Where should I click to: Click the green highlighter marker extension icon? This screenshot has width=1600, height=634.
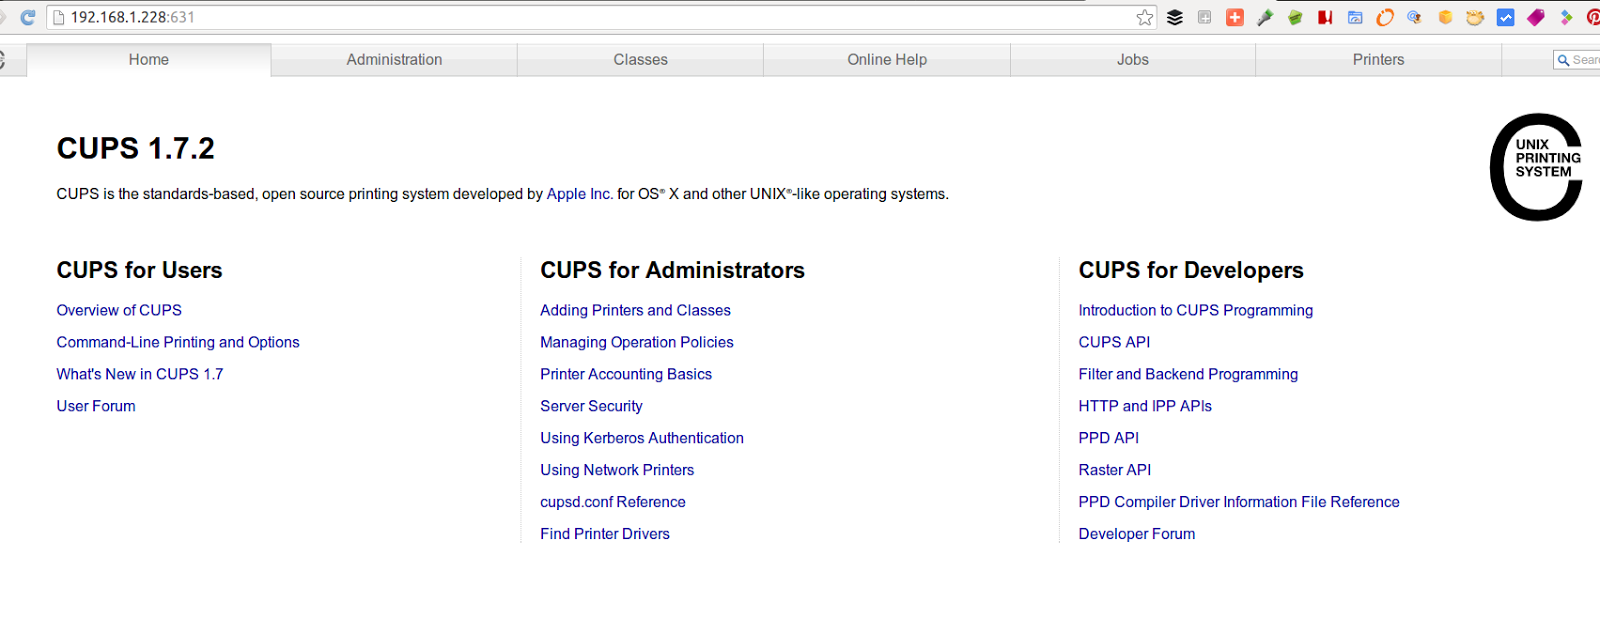click(x=1265, y=17)
